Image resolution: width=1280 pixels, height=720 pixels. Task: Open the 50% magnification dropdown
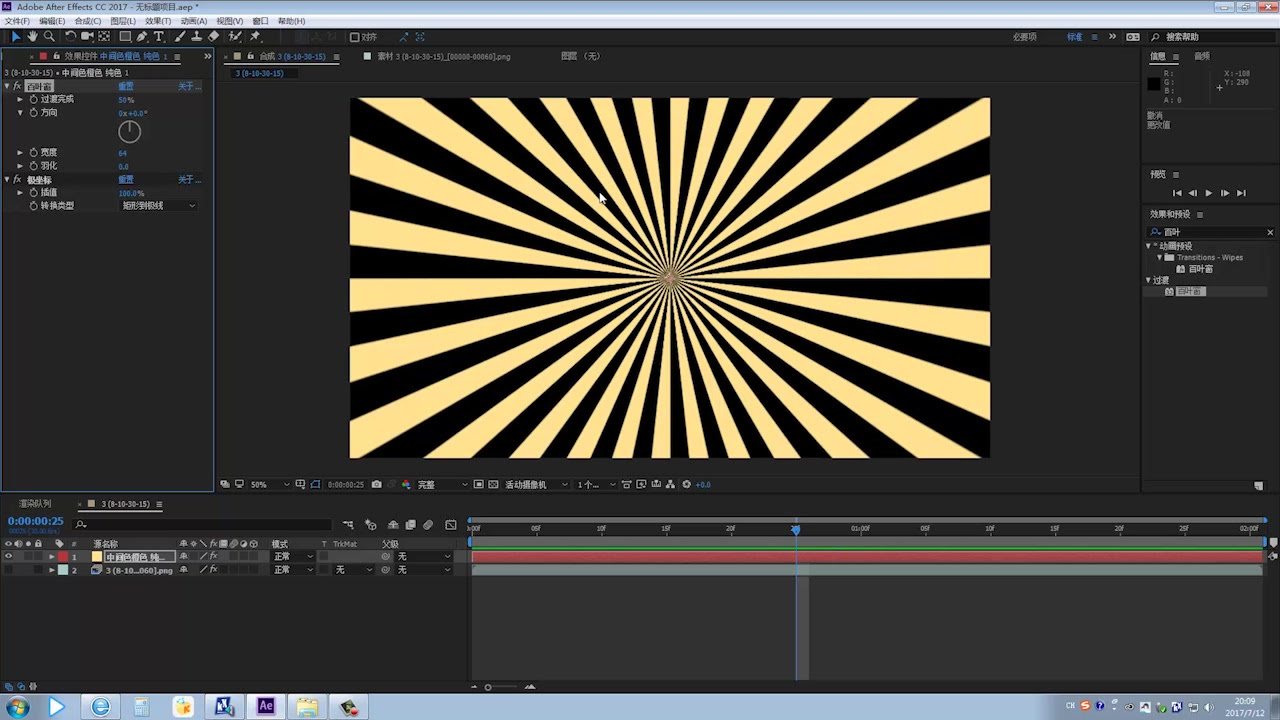click(269, 484)
